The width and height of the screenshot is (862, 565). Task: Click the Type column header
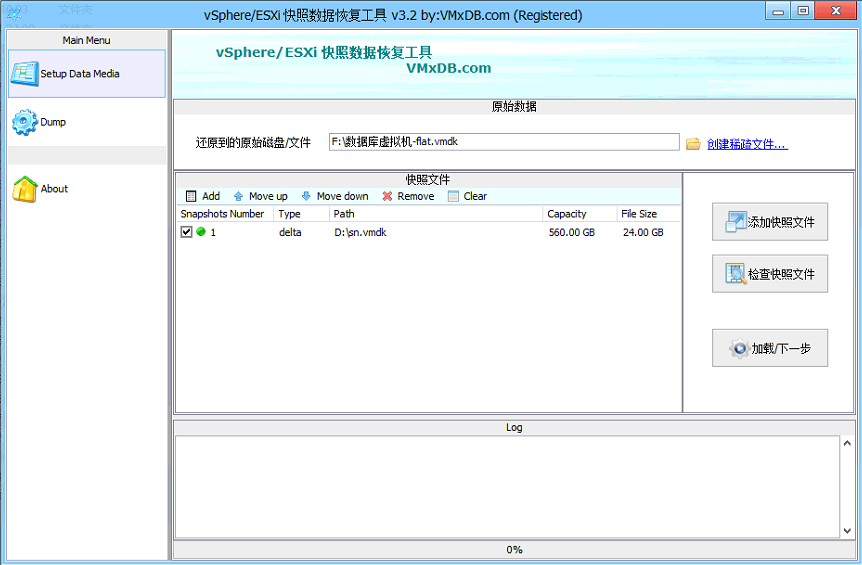[x=301, y=214]
